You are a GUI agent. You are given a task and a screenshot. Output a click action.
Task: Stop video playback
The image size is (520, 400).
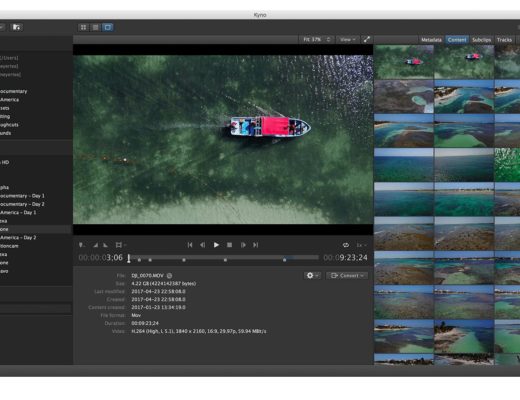[x=229, y=245]
